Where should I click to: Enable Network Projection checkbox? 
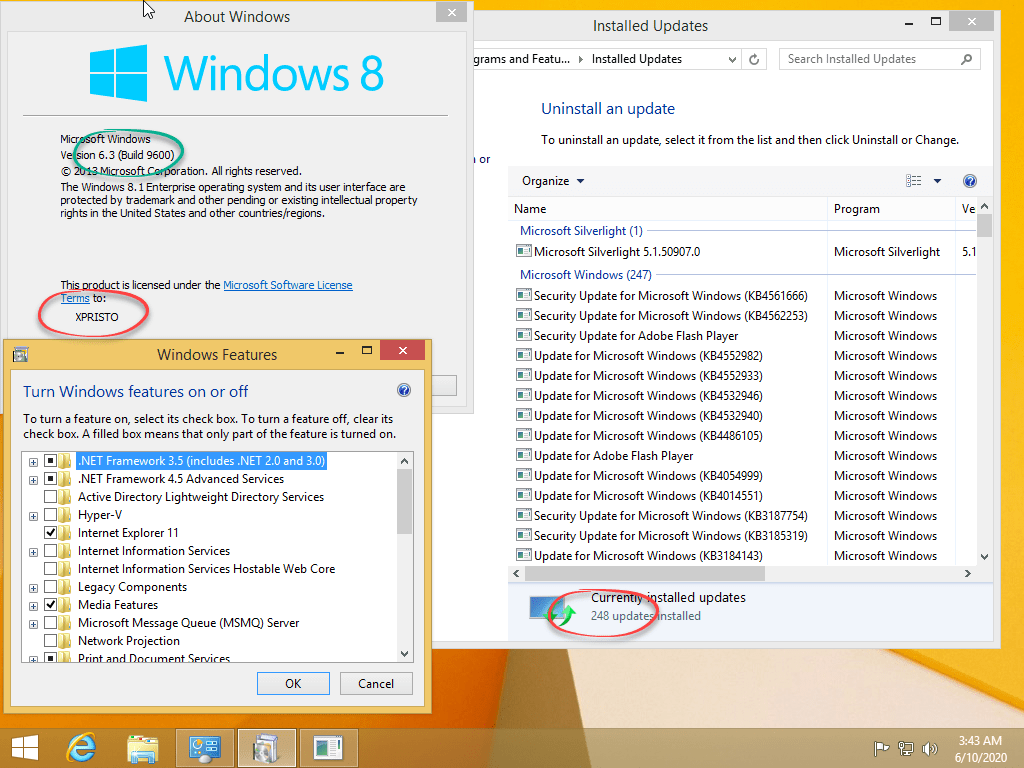point(50,640)
